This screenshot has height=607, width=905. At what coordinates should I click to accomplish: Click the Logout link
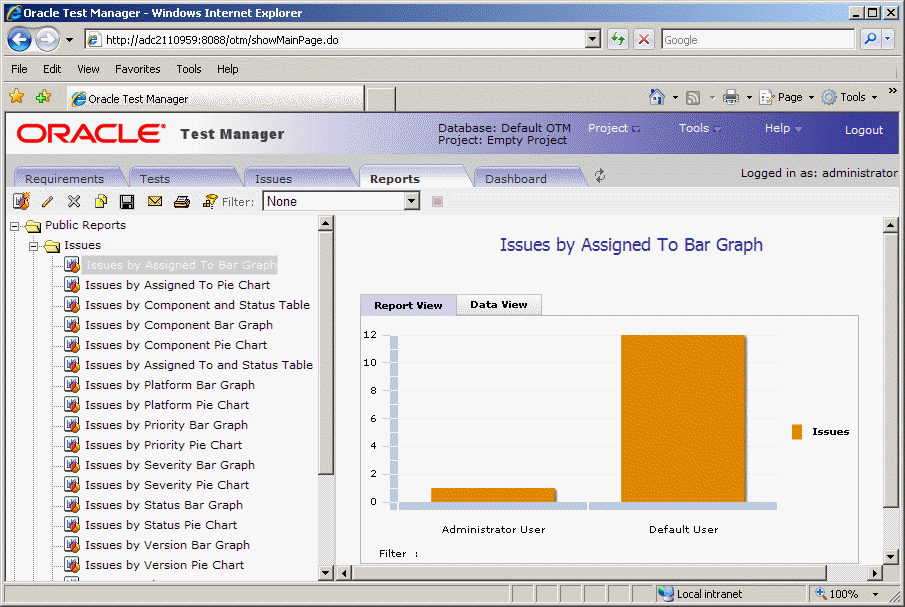click(863, 130)
